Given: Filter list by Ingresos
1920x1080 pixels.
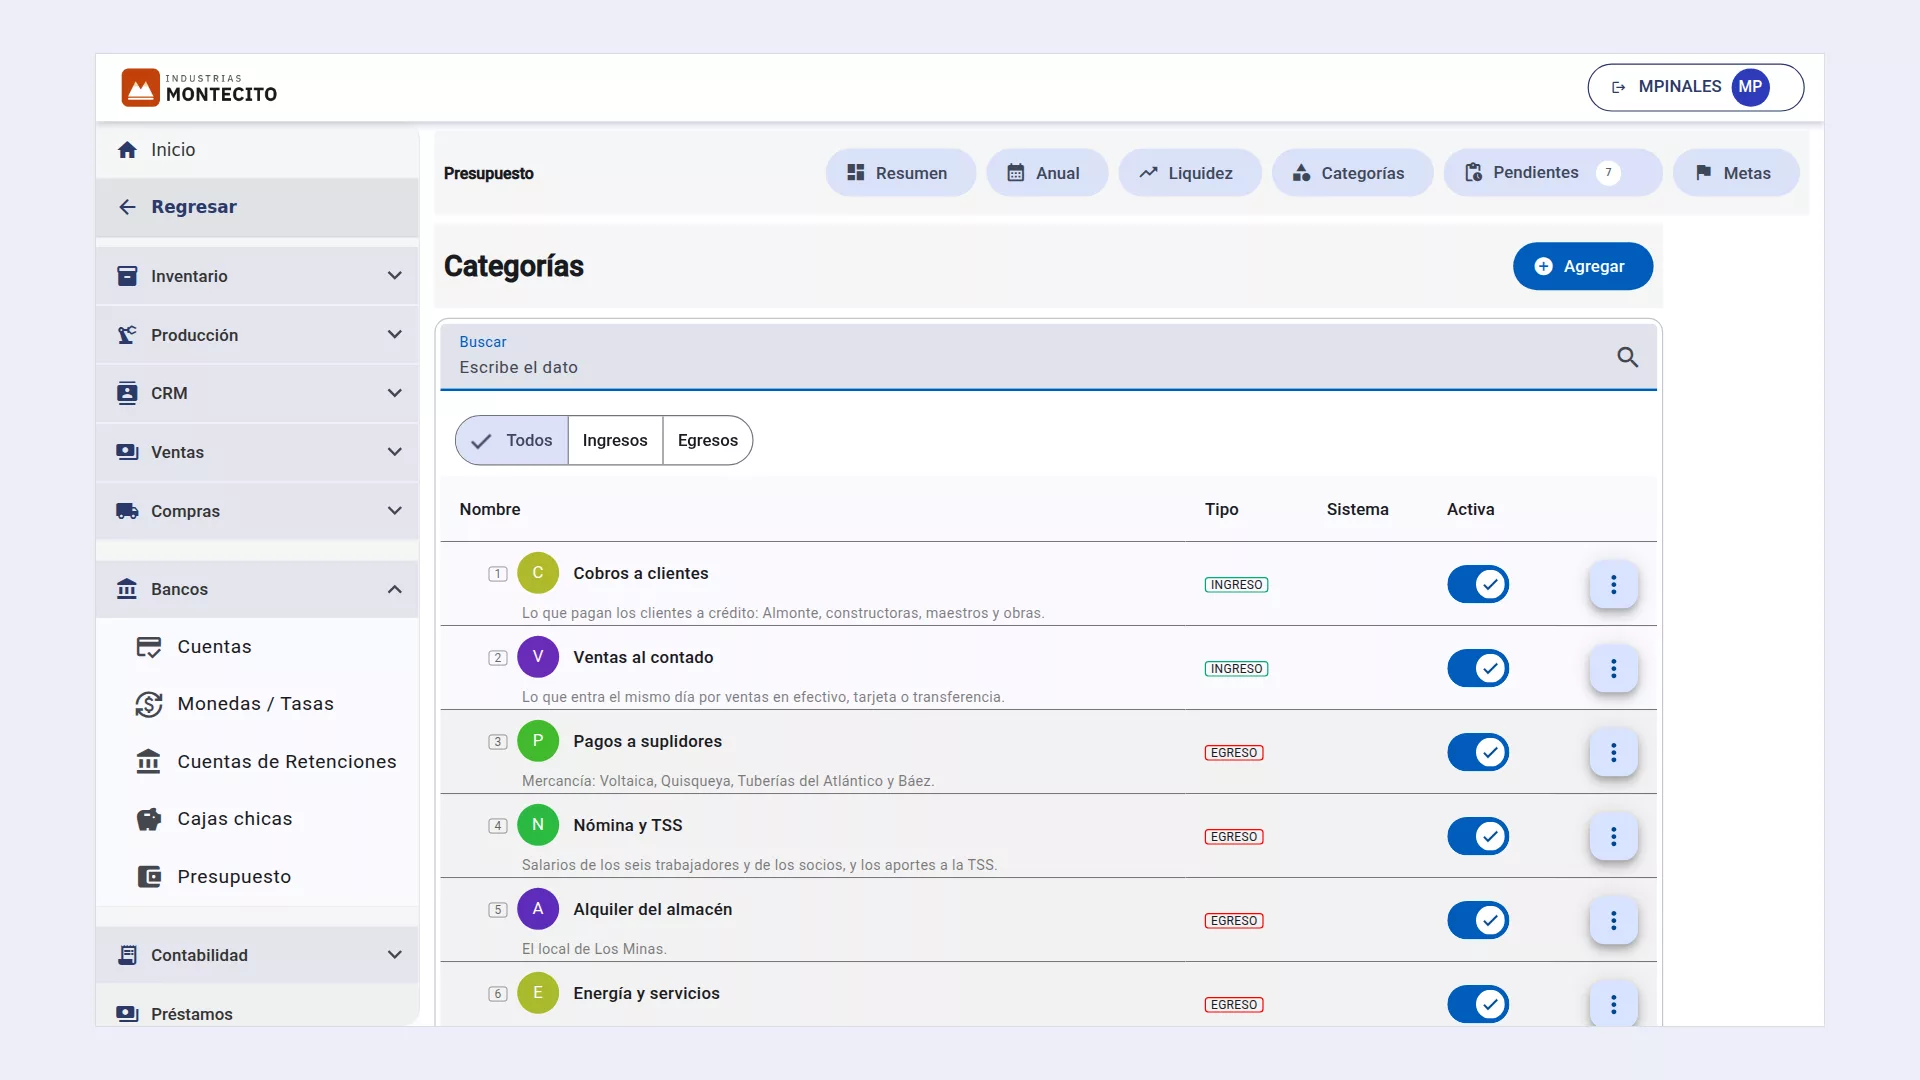Looking at the screenshot, I should [x=615, y=440].
